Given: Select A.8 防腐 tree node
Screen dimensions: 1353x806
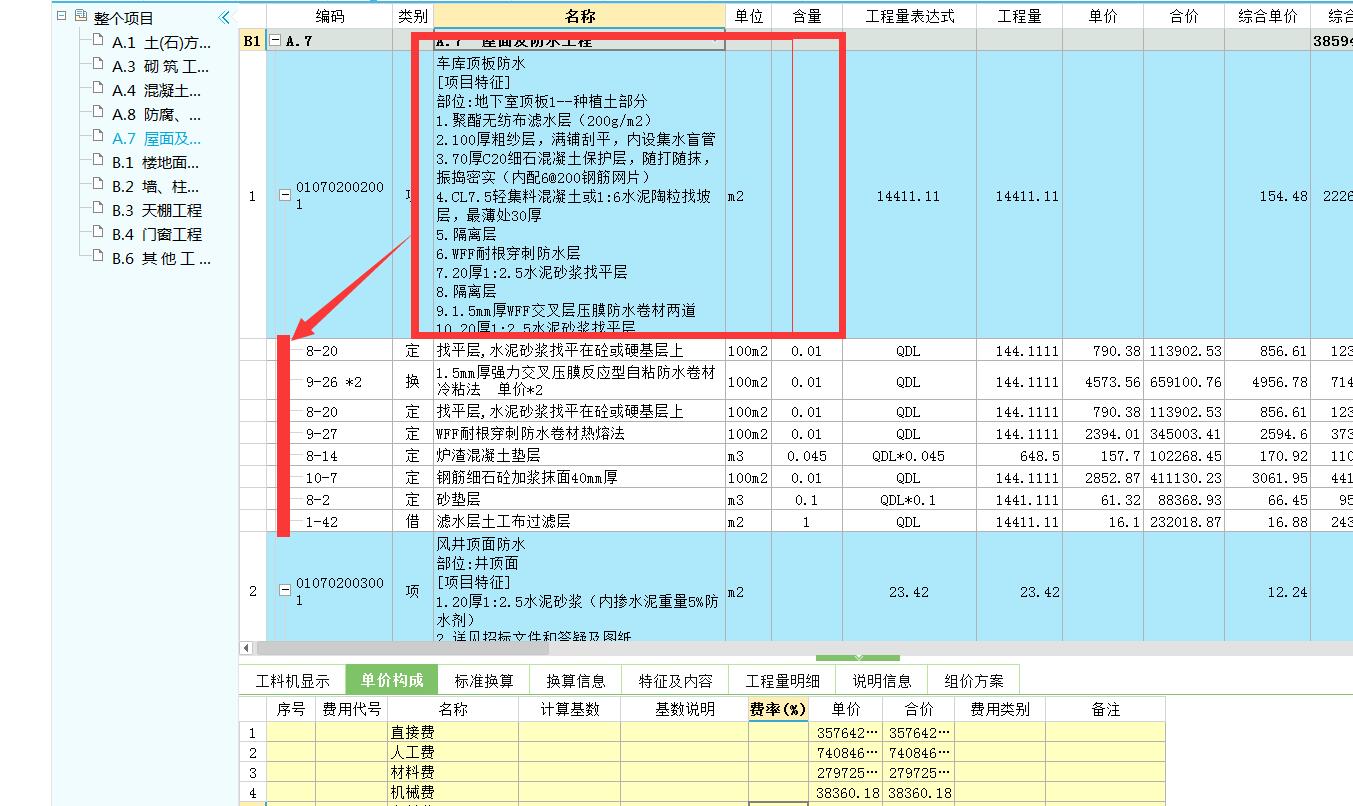Looking at the screenshot, I should coord(156,114).
